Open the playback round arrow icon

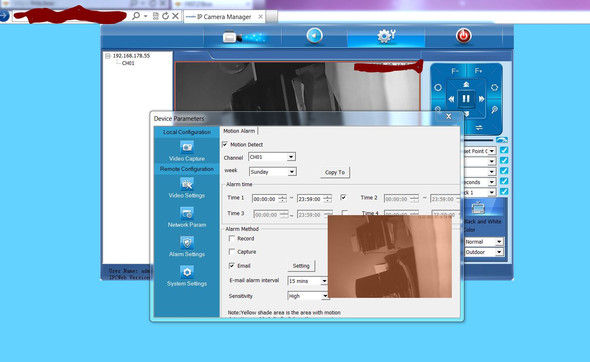314,36
